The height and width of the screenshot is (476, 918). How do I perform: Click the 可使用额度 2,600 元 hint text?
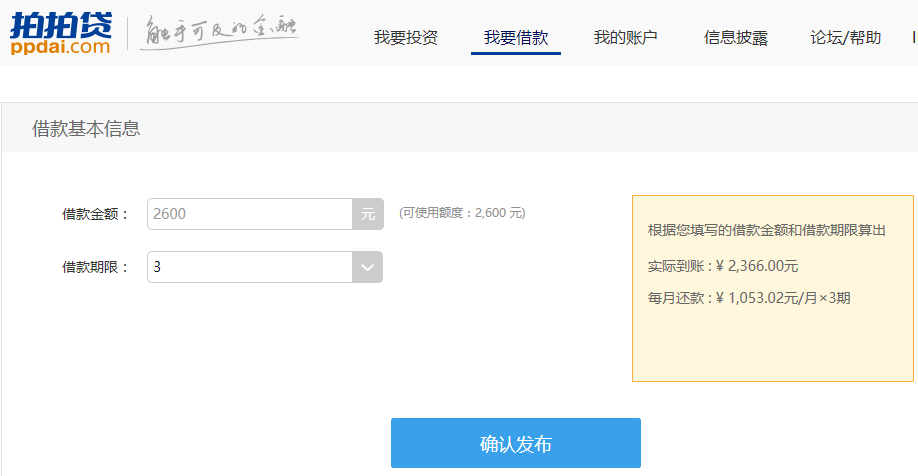[x=462, y=213]
